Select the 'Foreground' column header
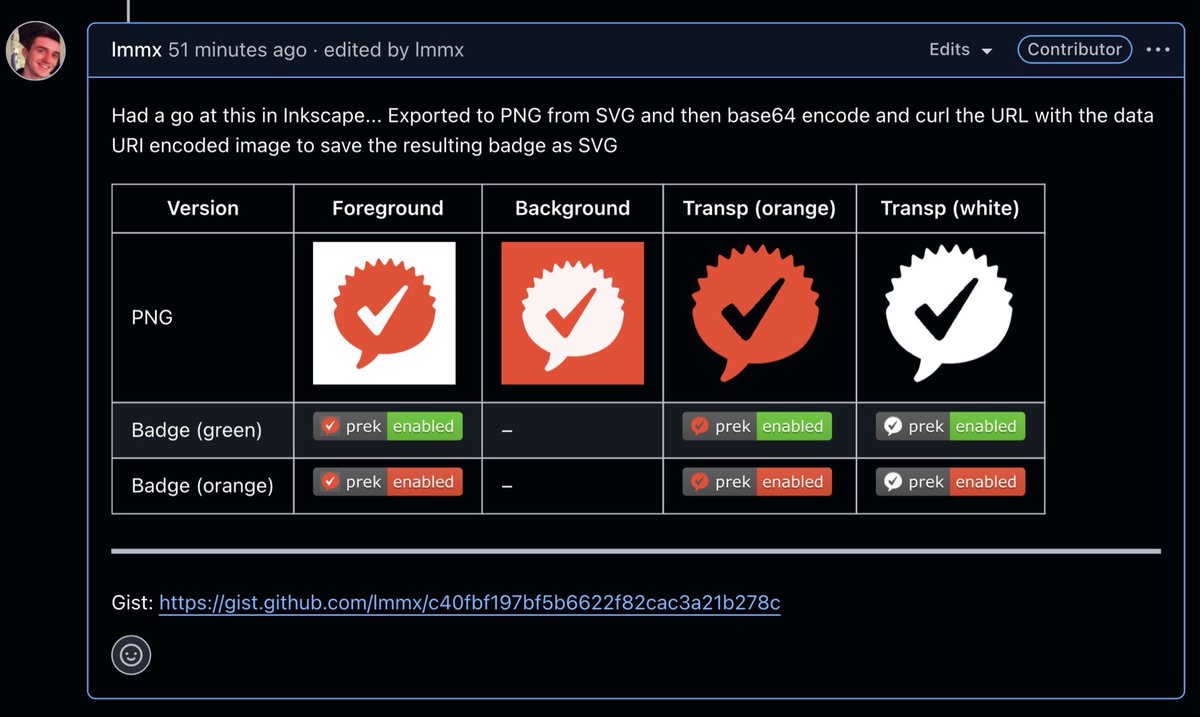The image size is (1200, 717). click(388, 208)
